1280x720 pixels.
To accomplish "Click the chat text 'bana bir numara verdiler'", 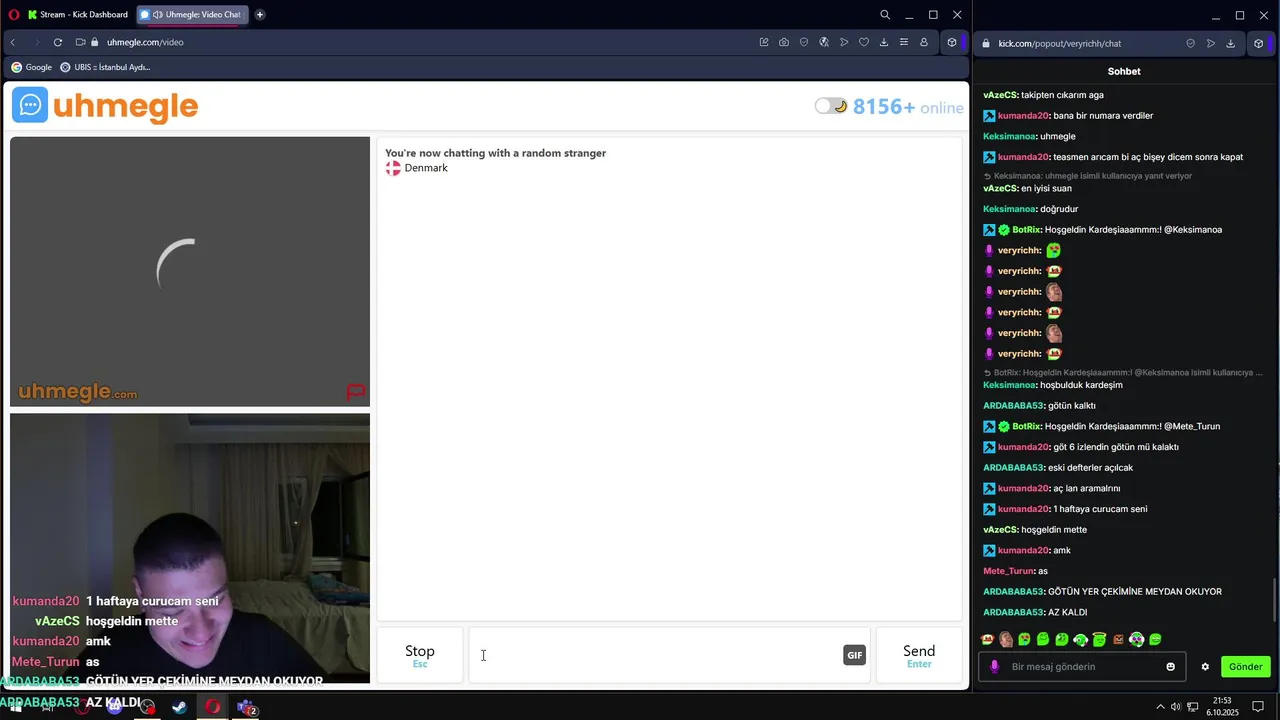I will (x=1103, y=116).
